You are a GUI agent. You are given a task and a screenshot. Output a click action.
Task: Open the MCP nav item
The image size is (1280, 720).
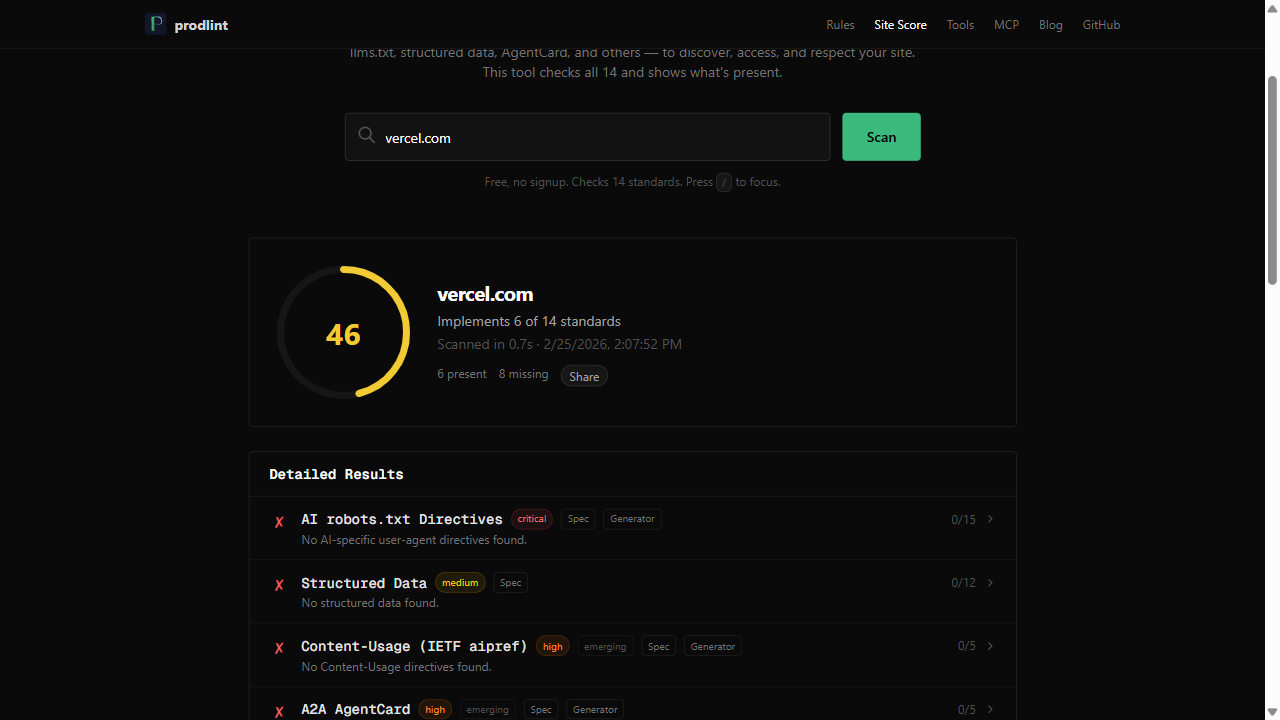[1006, 25]
